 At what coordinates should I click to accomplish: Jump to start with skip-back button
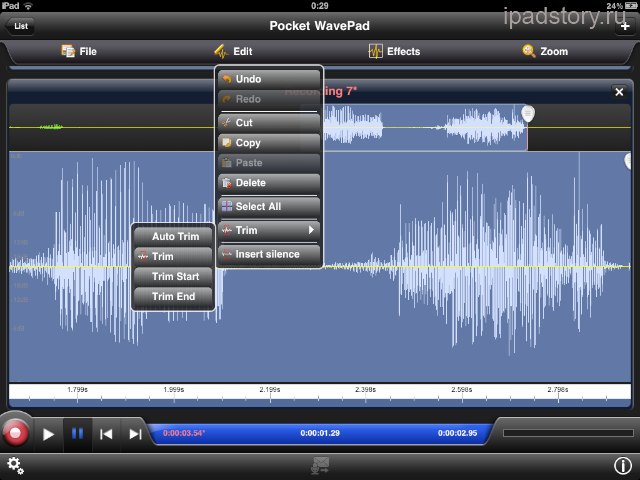click(106, 434)
